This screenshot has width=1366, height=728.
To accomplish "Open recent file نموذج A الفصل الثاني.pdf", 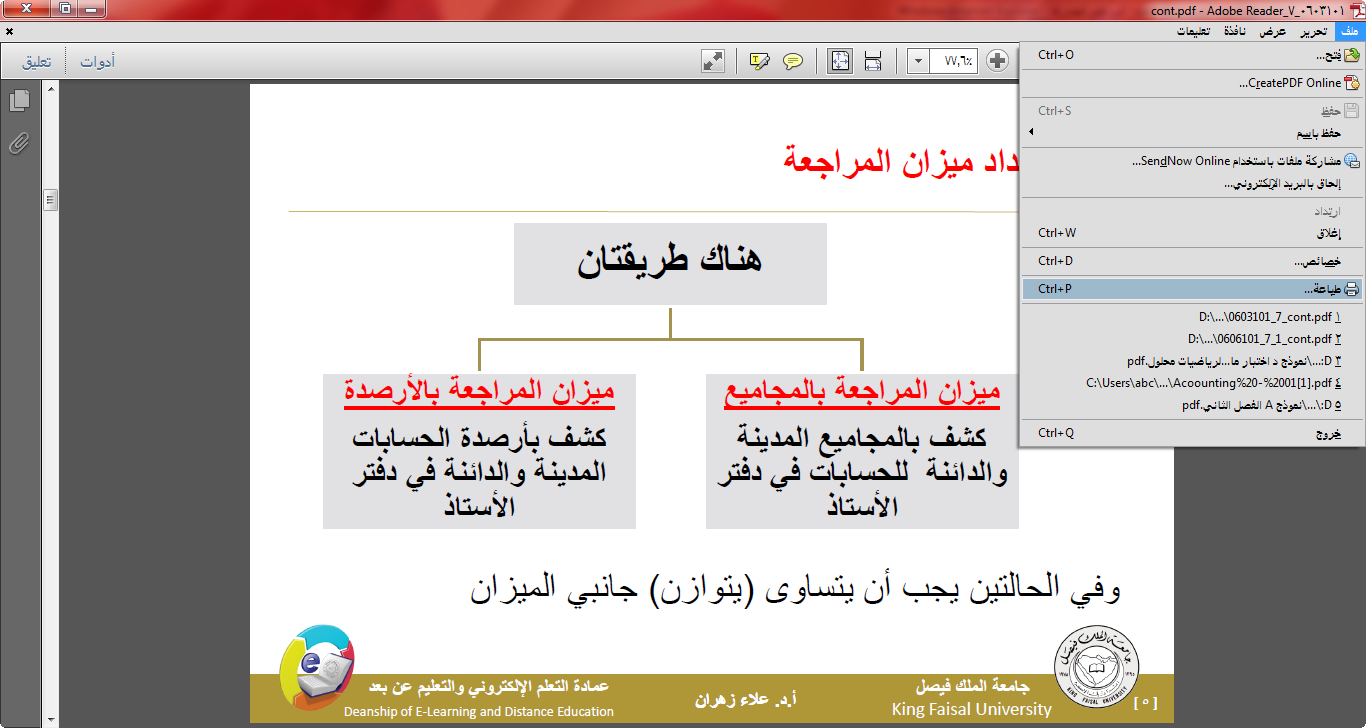I will click(x=1191, y=405).
